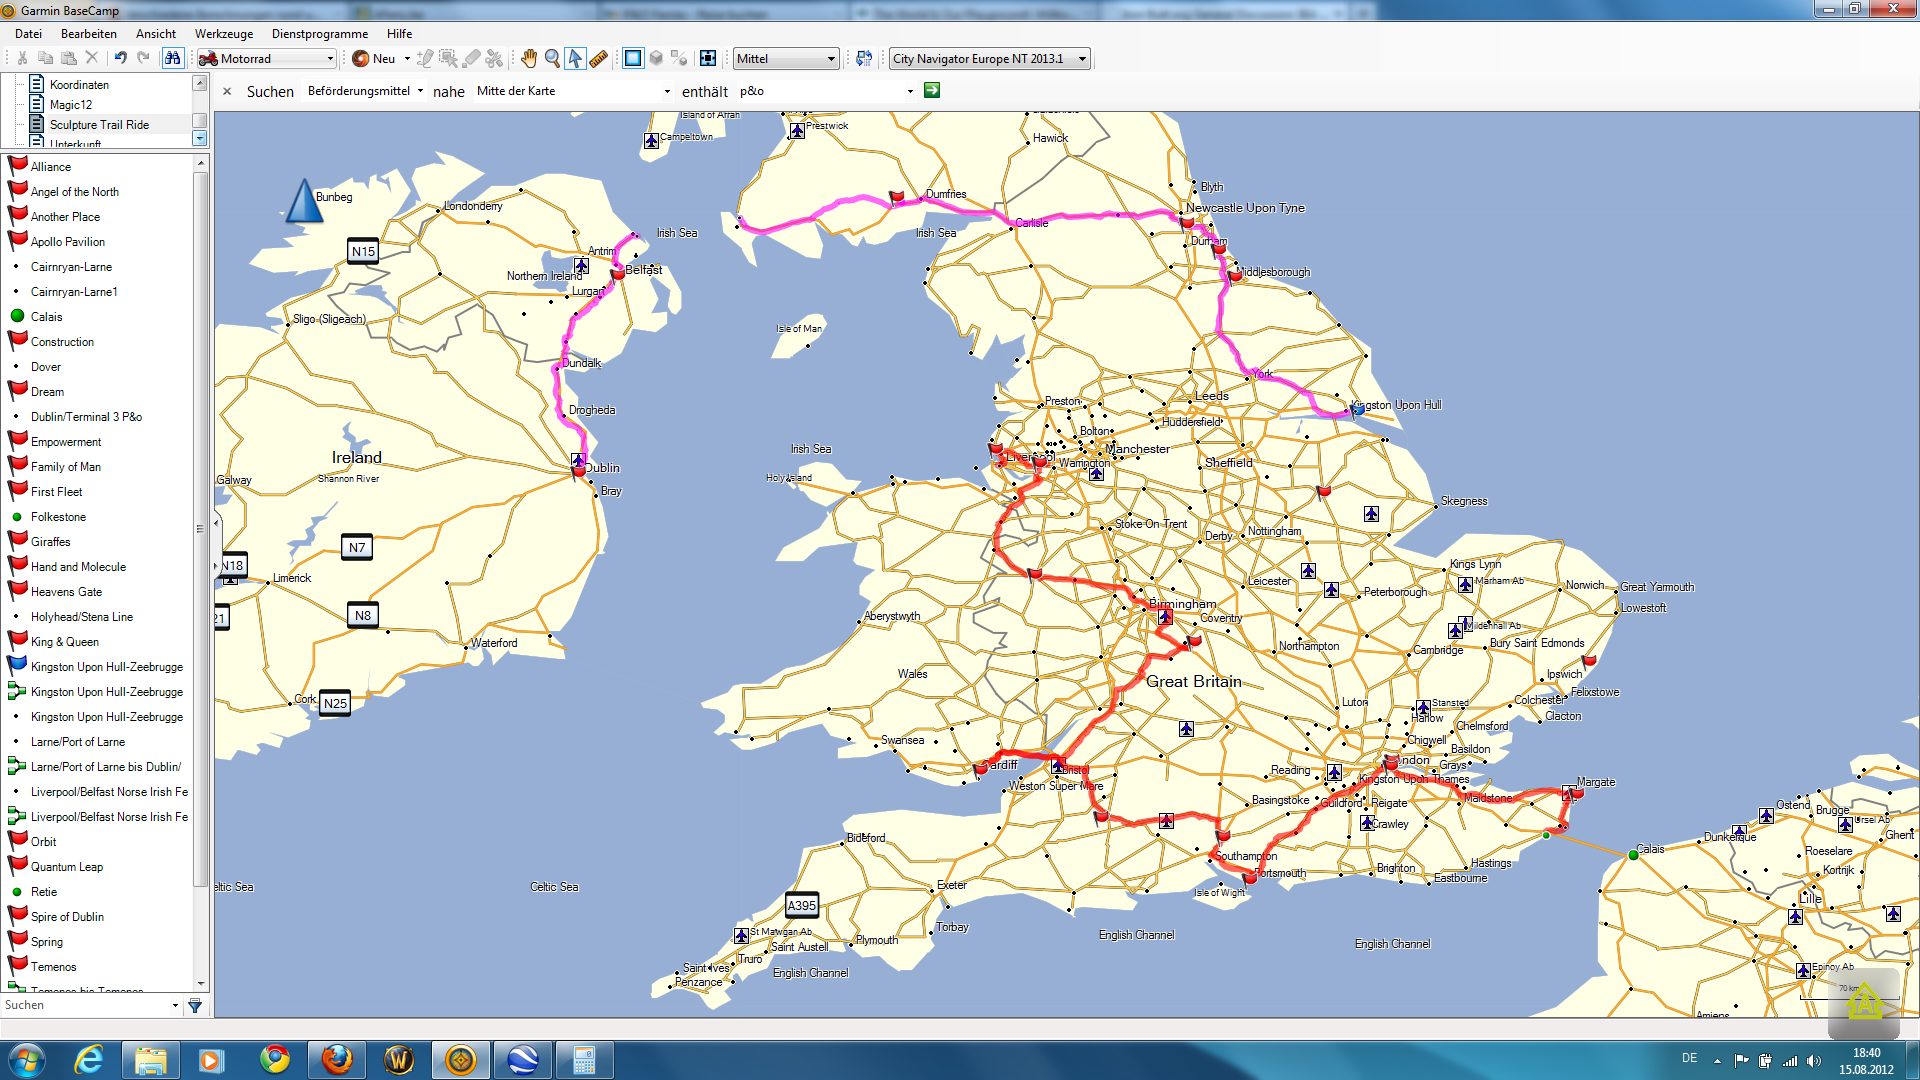Close the search bar with X
Screen dimensions: 1920x1080
[x=227, y=91]
